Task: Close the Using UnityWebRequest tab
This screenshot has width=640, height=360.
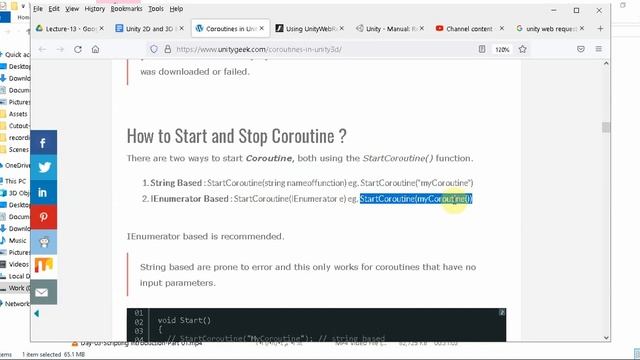Action: [342, 28]
